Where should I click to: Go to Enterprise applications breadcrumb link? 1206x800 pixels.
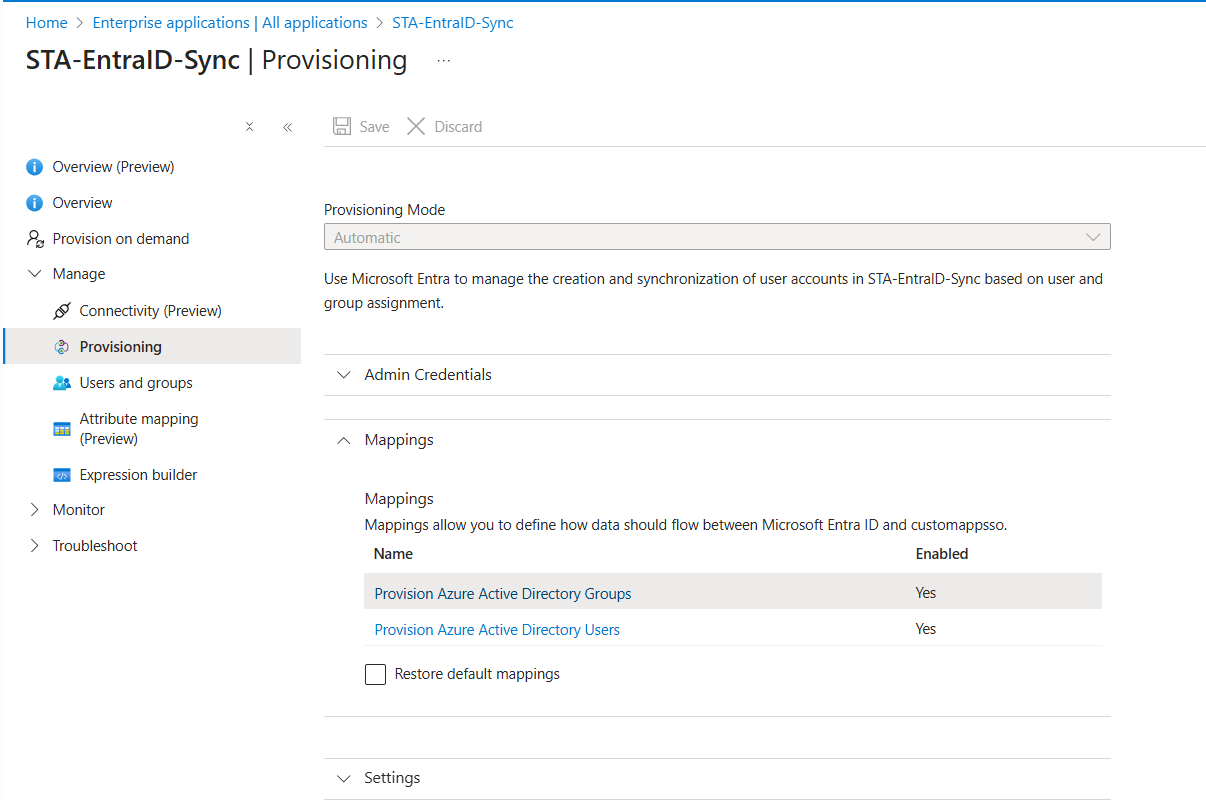229,22
